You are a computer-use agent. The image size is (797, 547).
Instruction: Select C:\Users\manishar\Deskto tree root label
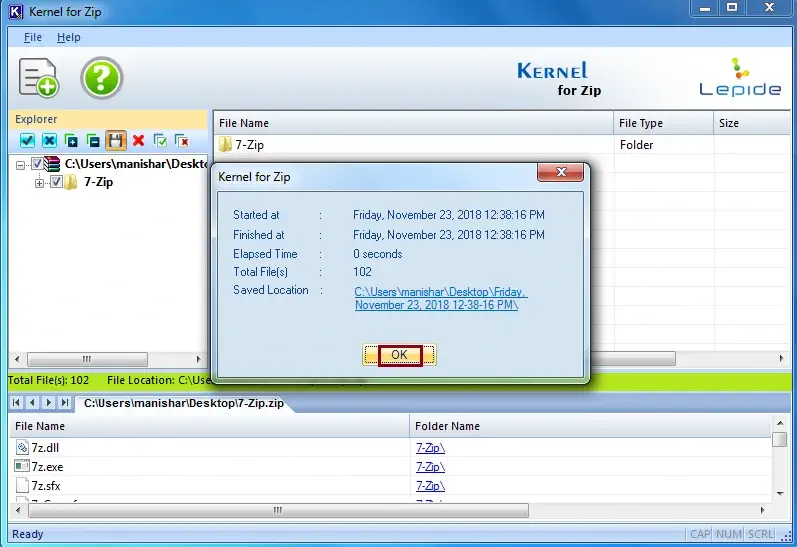[136, 164]
